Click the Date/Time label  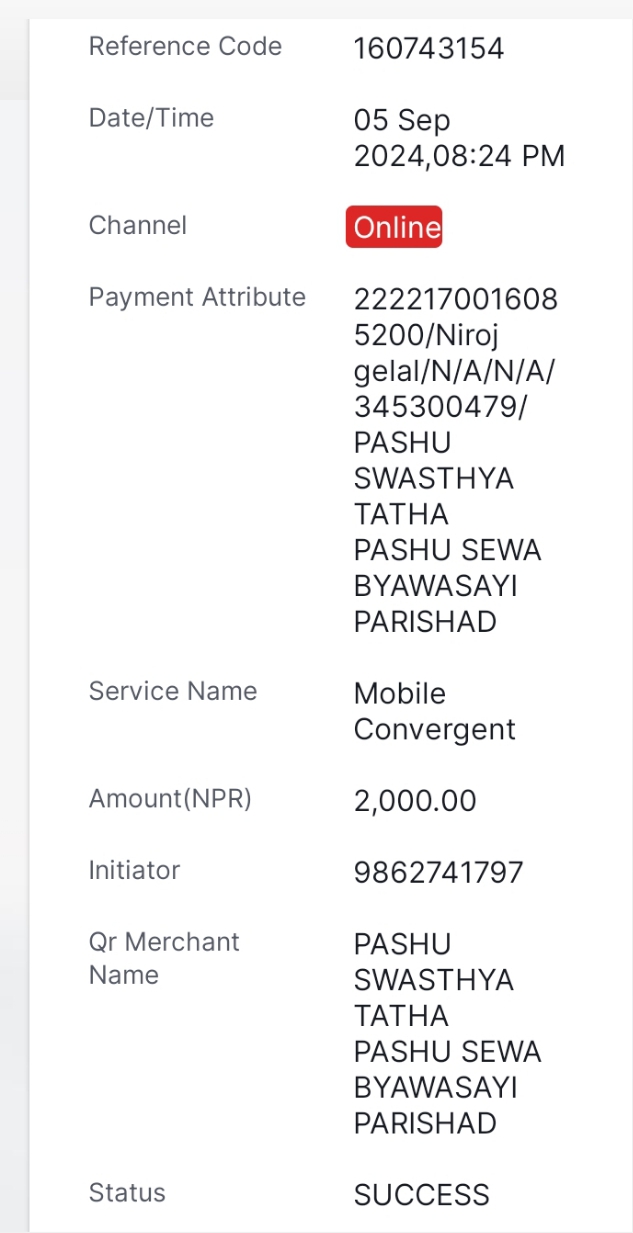point(151,118)
